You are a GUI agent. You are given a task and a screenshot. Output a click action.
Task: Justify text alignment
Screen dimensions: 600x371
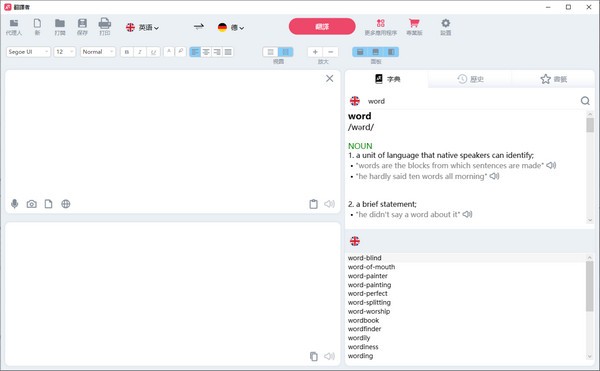[x=228, y=52]
